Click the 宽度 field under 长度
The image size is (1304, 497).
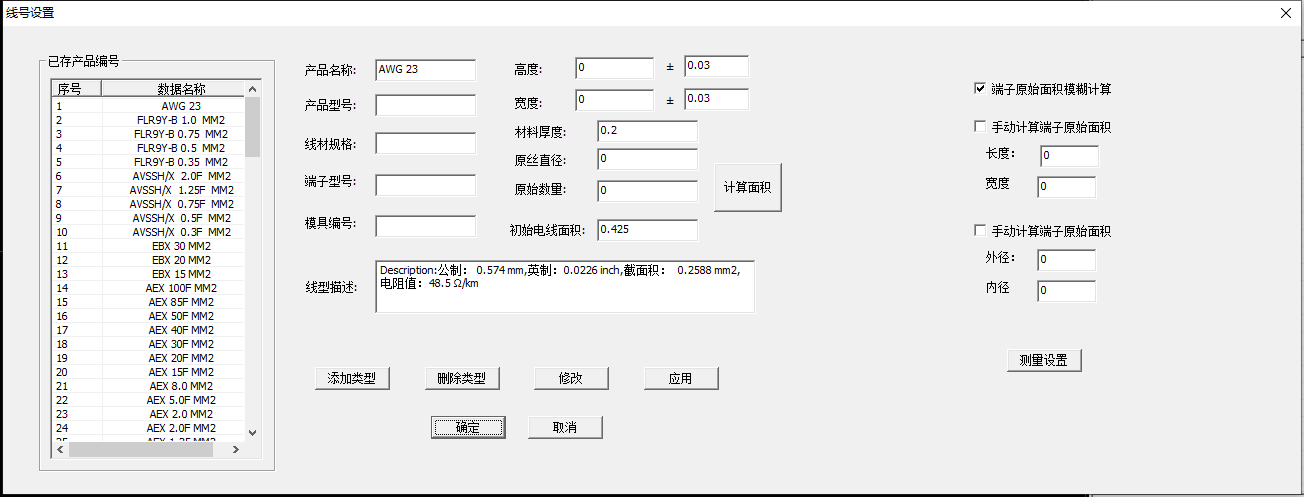(1066, 187)
